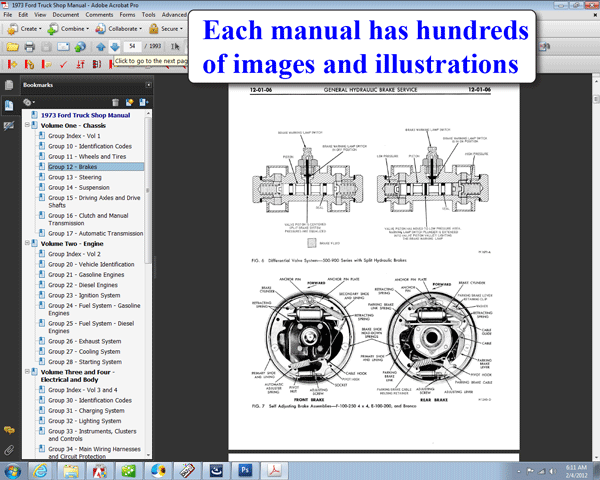Click the system tray volume icon
Image resolution: width=600 pixels, height=480 pixels.
[553, 471]
